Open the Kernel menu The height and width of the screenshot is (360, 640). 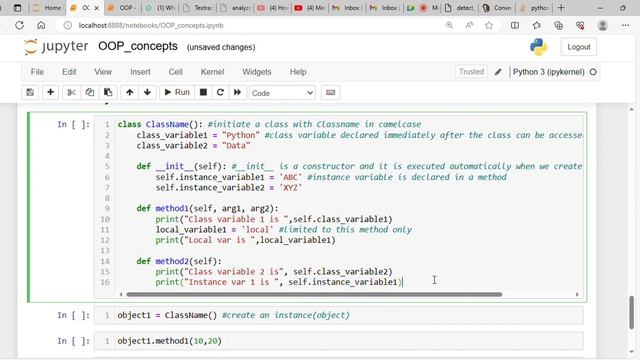(x=212, y=72)
